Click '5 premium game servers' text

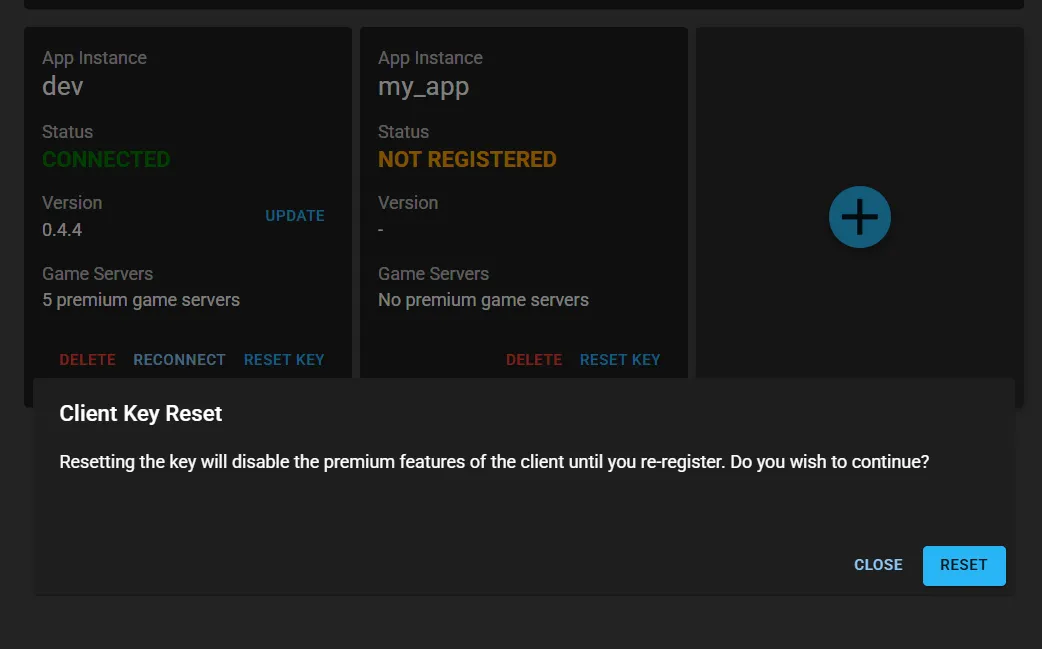[141, 300]
